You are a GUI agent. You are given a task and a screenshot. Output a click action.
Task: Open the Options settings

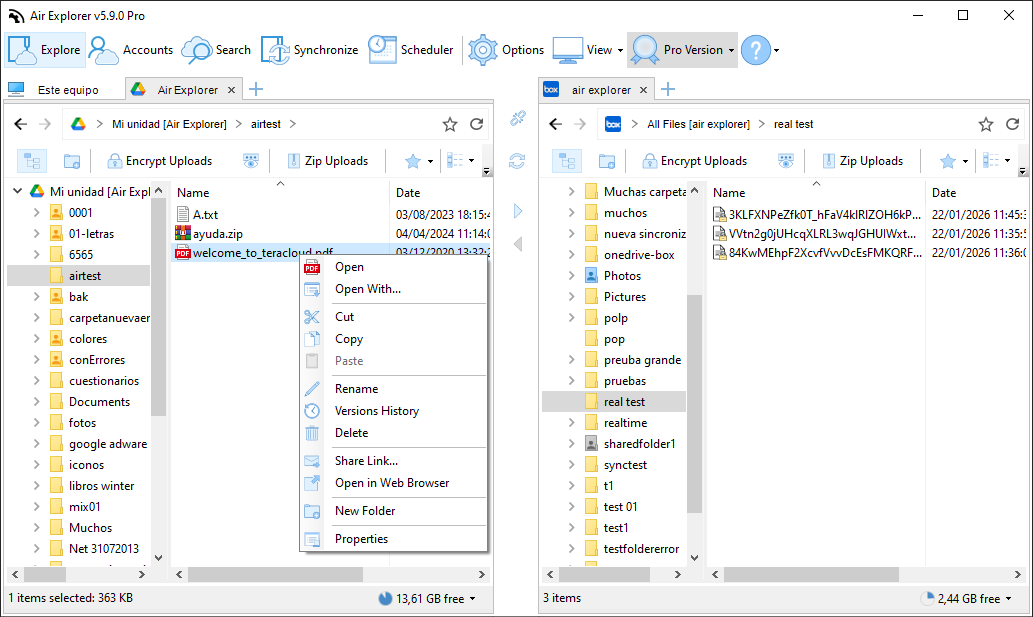(x=505, y=49)
